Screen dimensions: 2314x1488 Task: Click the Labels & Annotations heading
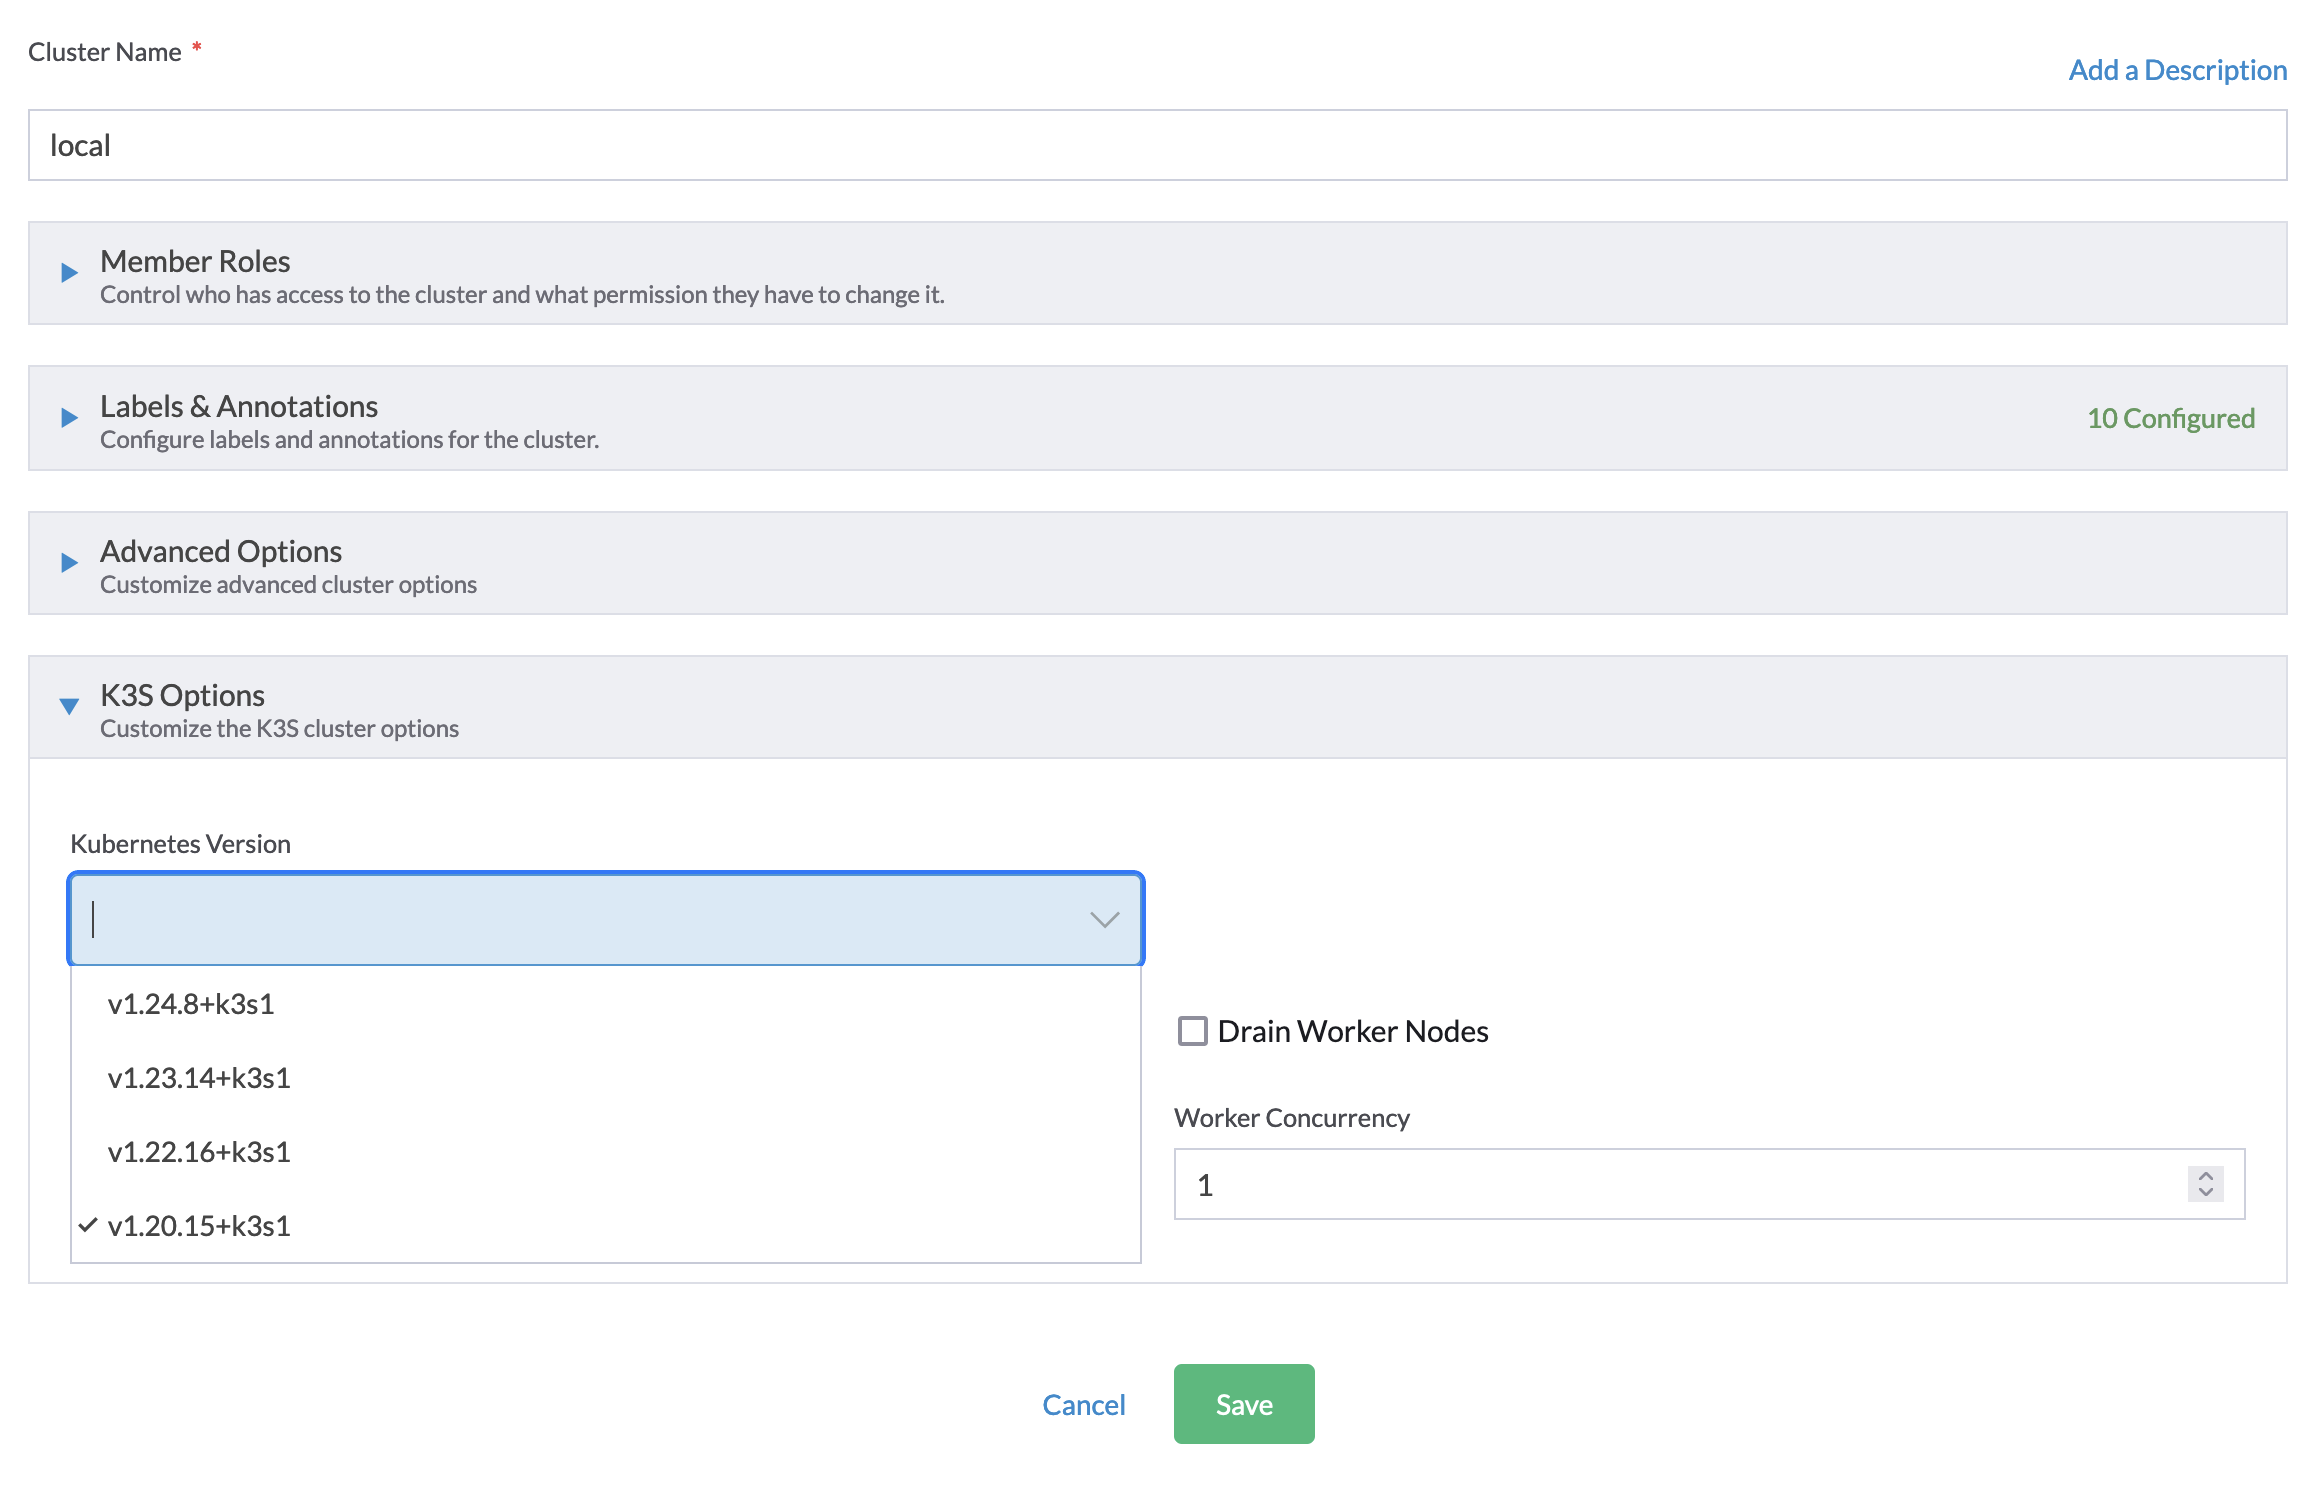point(239,406)
